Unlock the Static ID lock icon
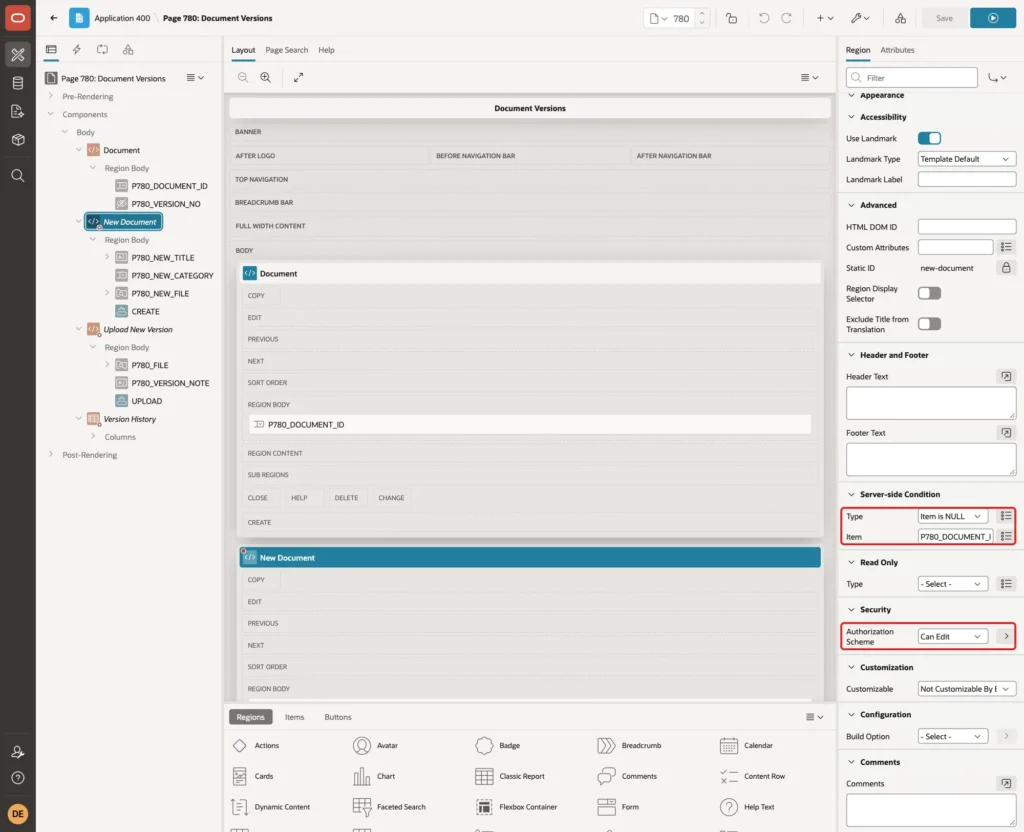Image resolution: width=1024 pixels, height=832 pixels. [x=1006, y=268]
